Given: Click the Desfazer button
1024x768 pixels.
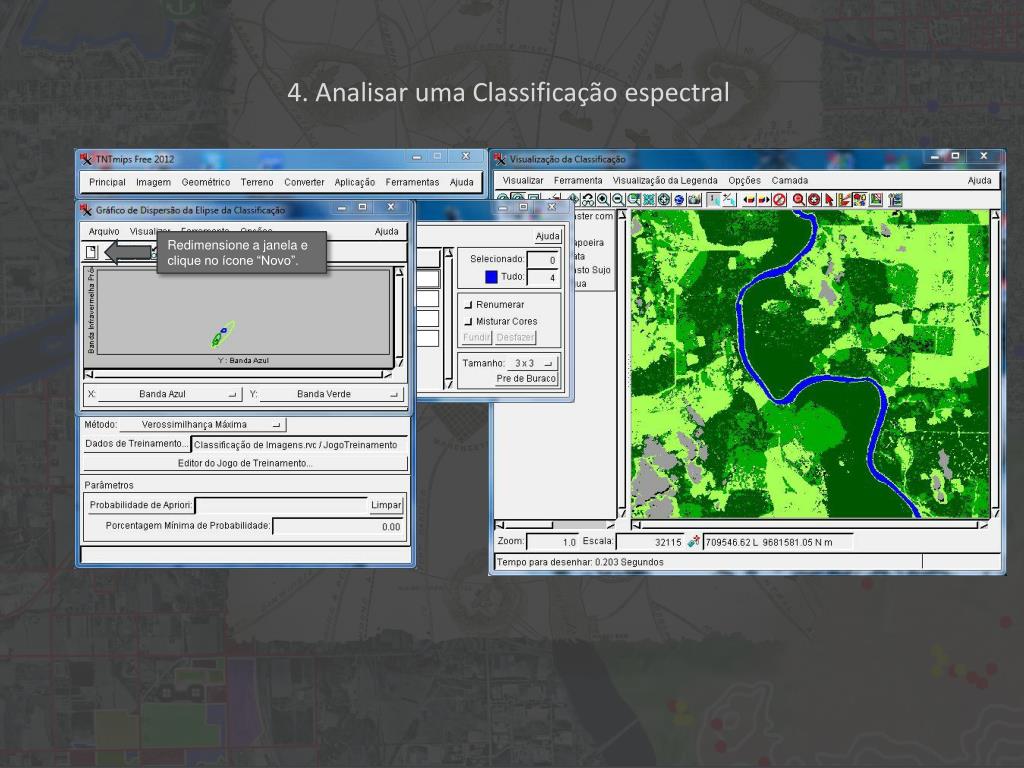Looking at the screenshot, I should (515, 337).
